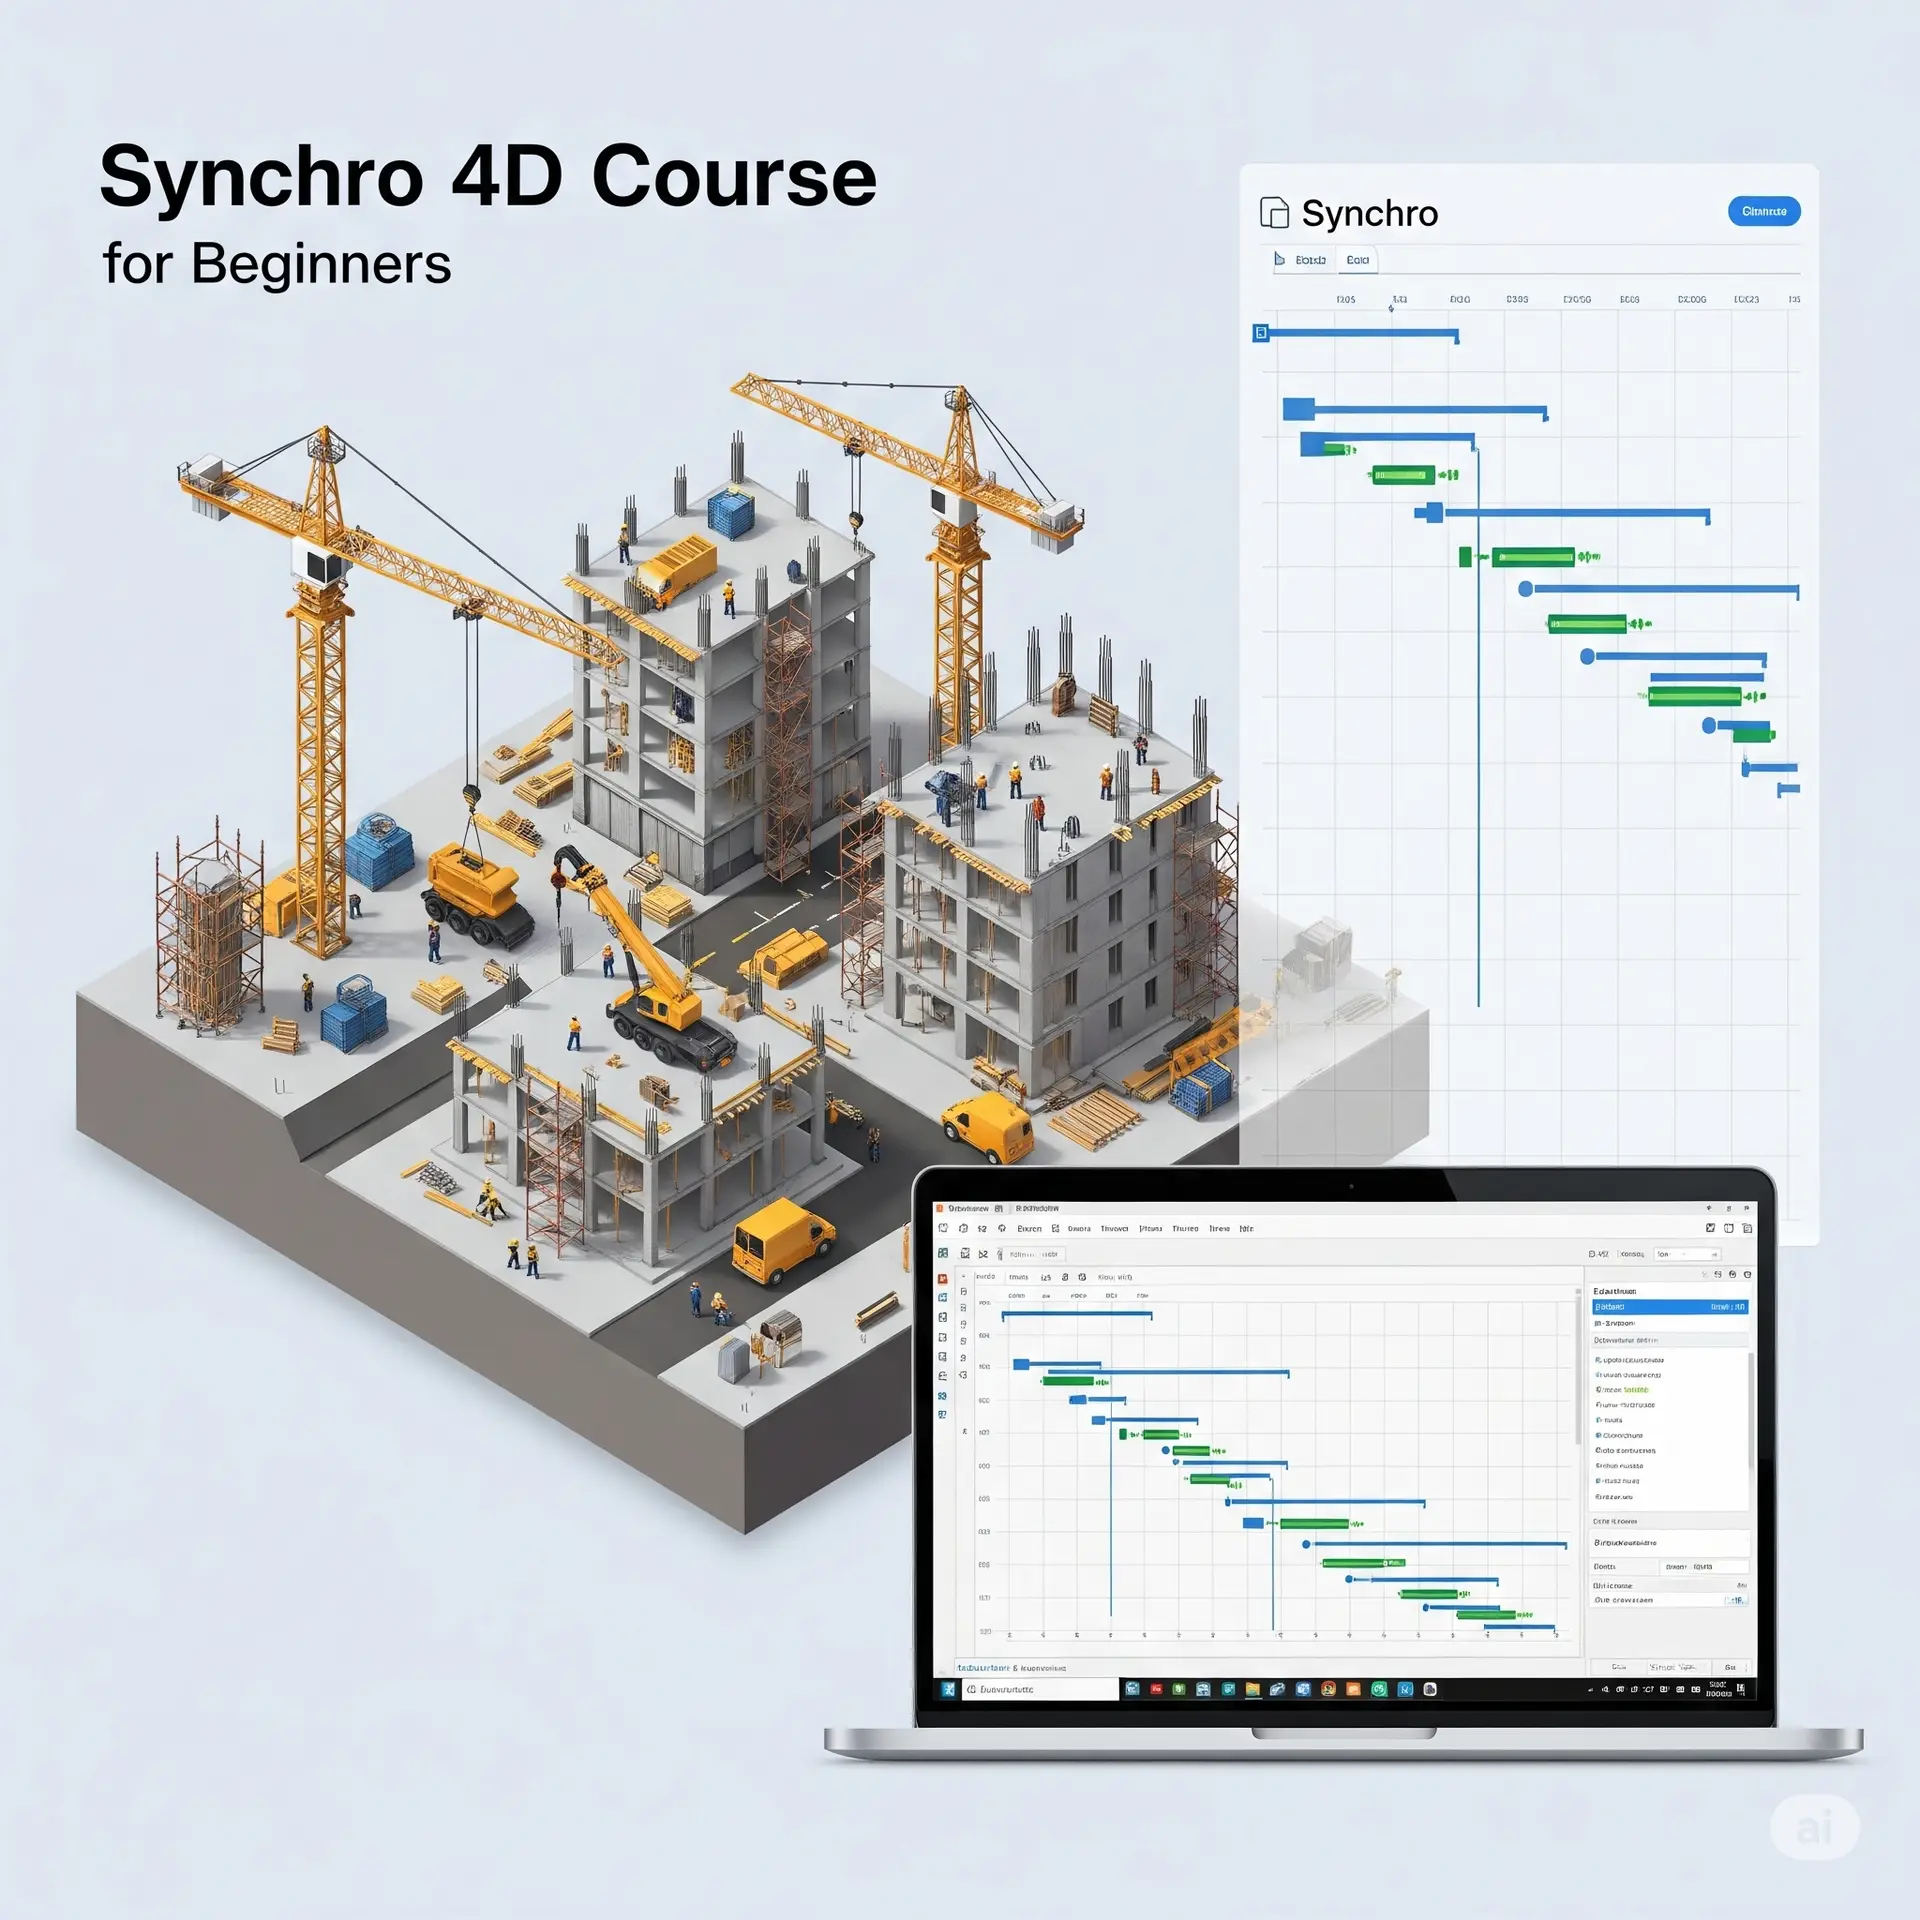The height and width of the screenshot is (1920, 1920).
Task: Toggle the highlighted blue task row in the properties panel
Action: [1670, 1307]
